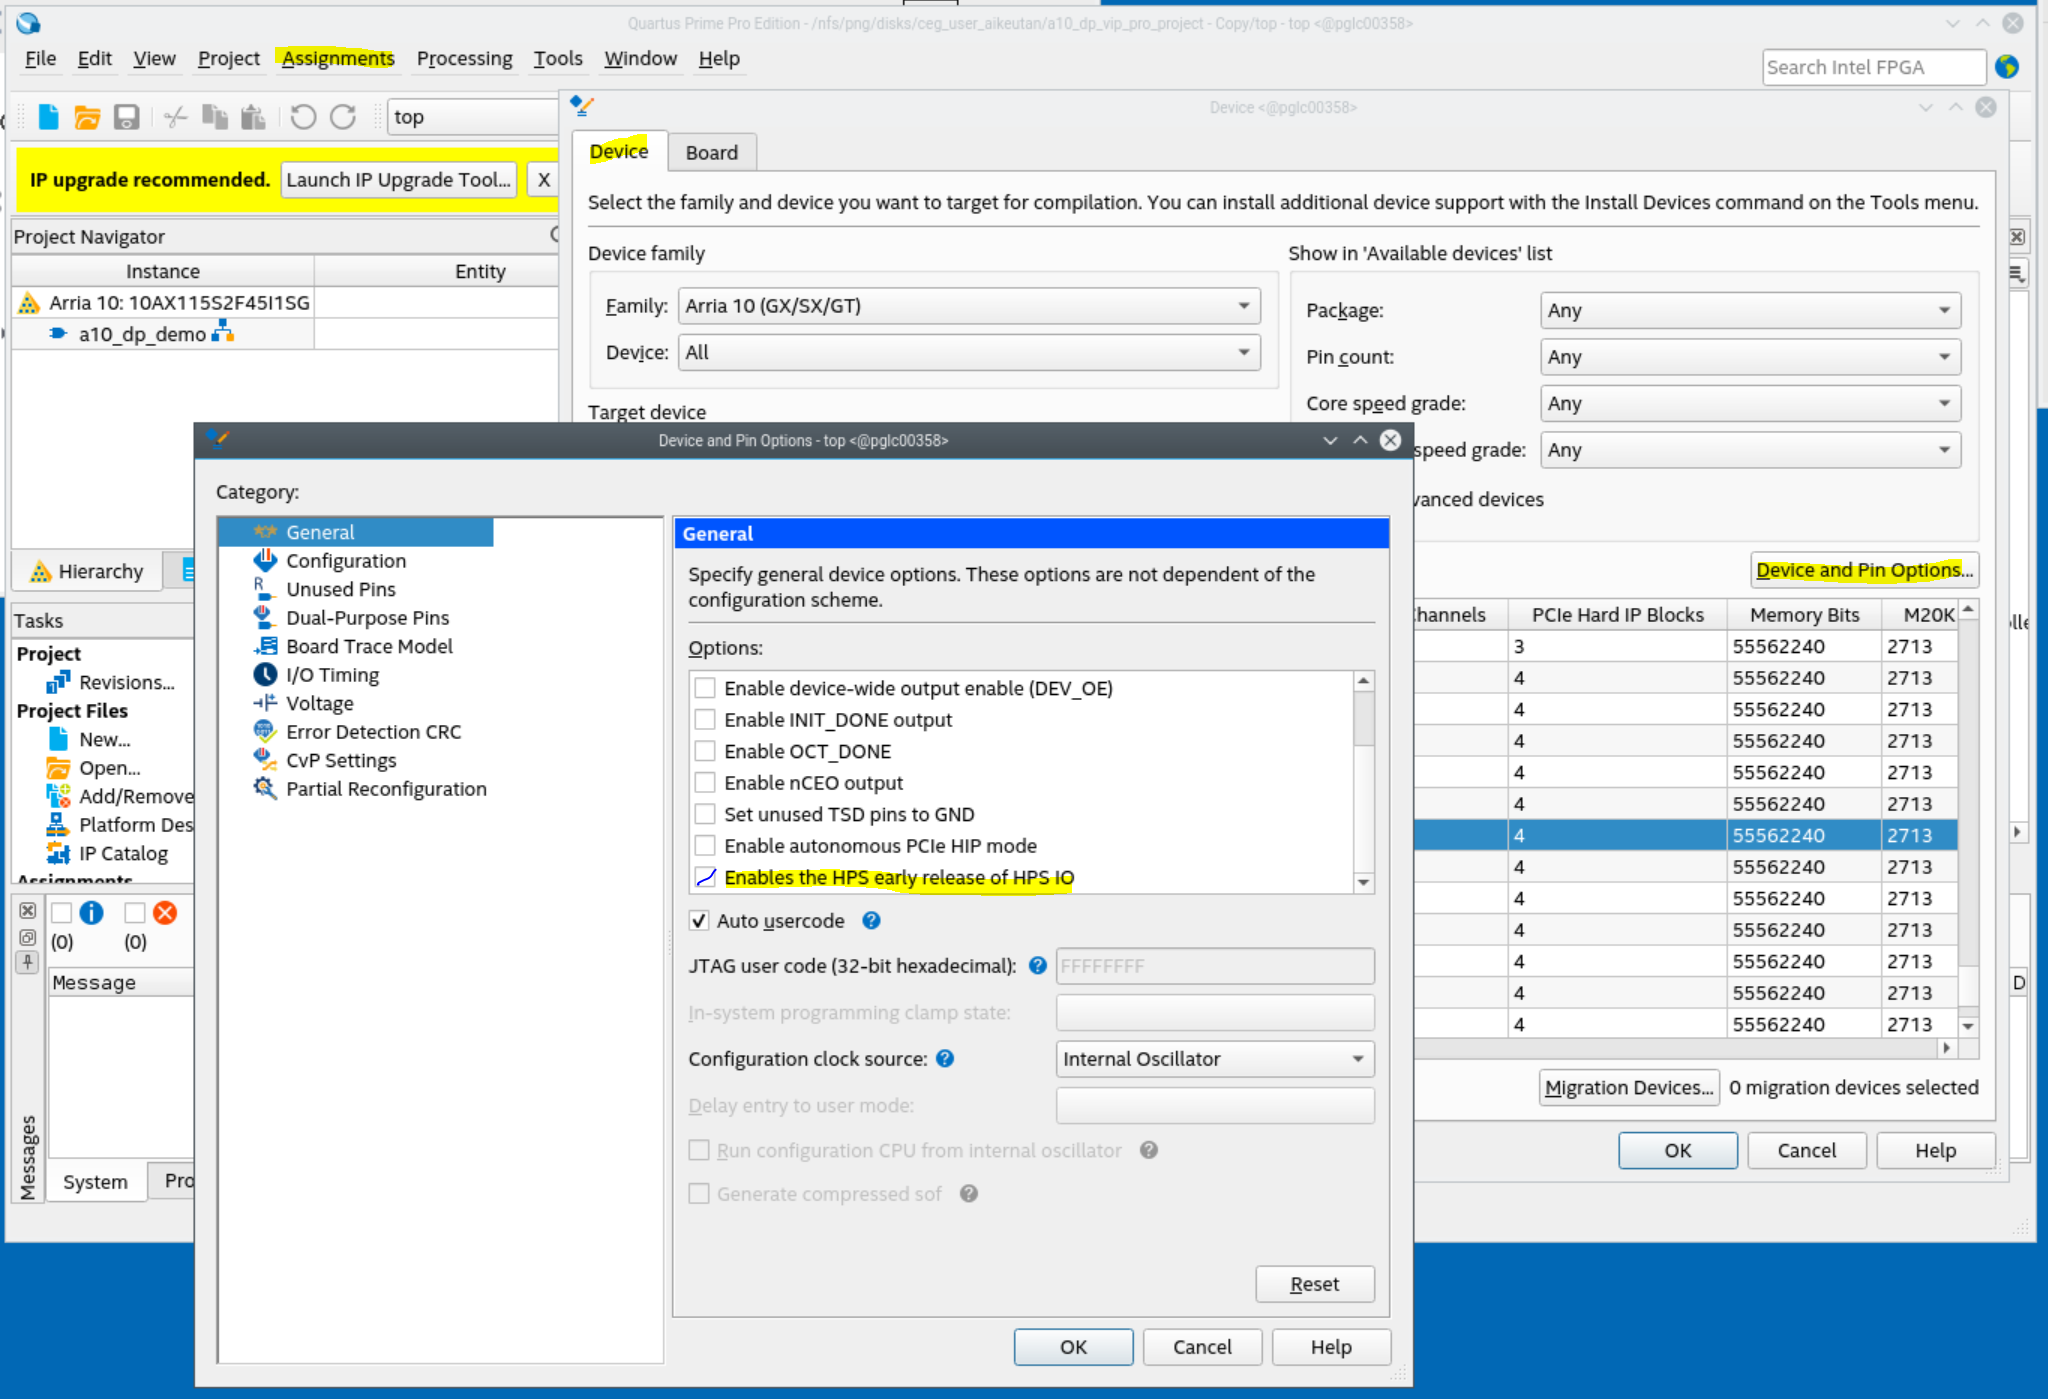Select I/O Timing category
The image size is (2048, 1399).
tap(332, 675)
